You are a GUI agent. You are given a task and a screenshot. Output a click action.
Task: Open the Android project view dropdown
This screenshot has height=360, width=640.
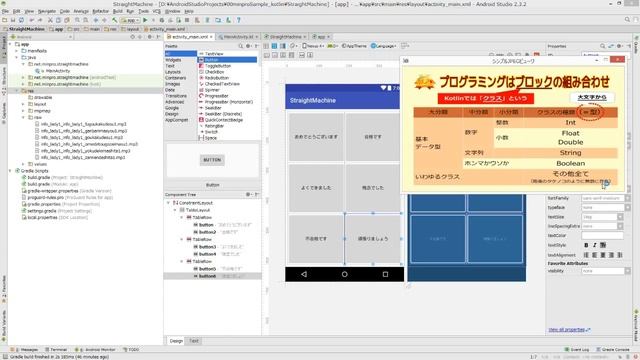[42, 37]
